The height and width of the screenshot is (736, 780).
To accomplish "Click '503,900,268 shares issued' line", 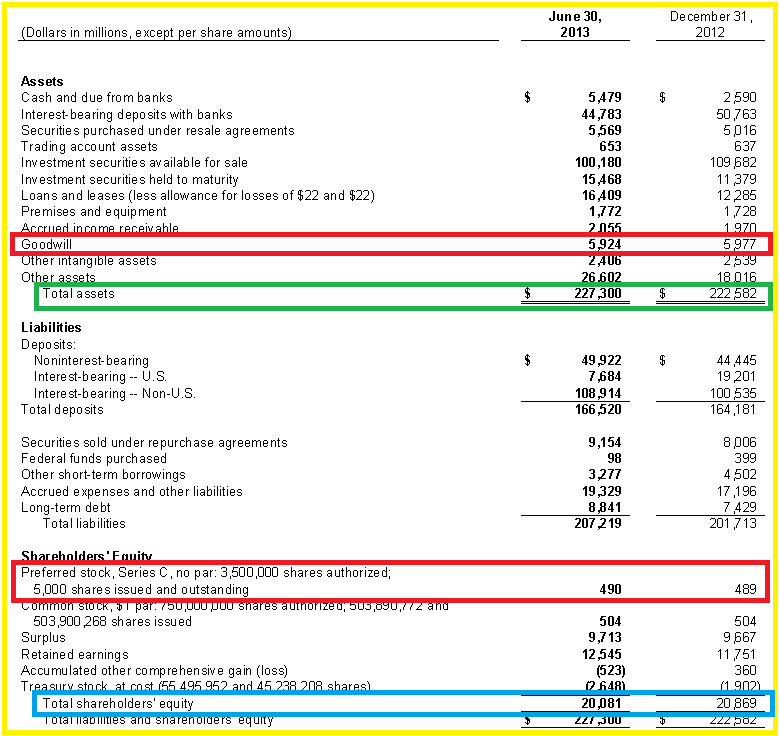I will click(x=112, y=622).
